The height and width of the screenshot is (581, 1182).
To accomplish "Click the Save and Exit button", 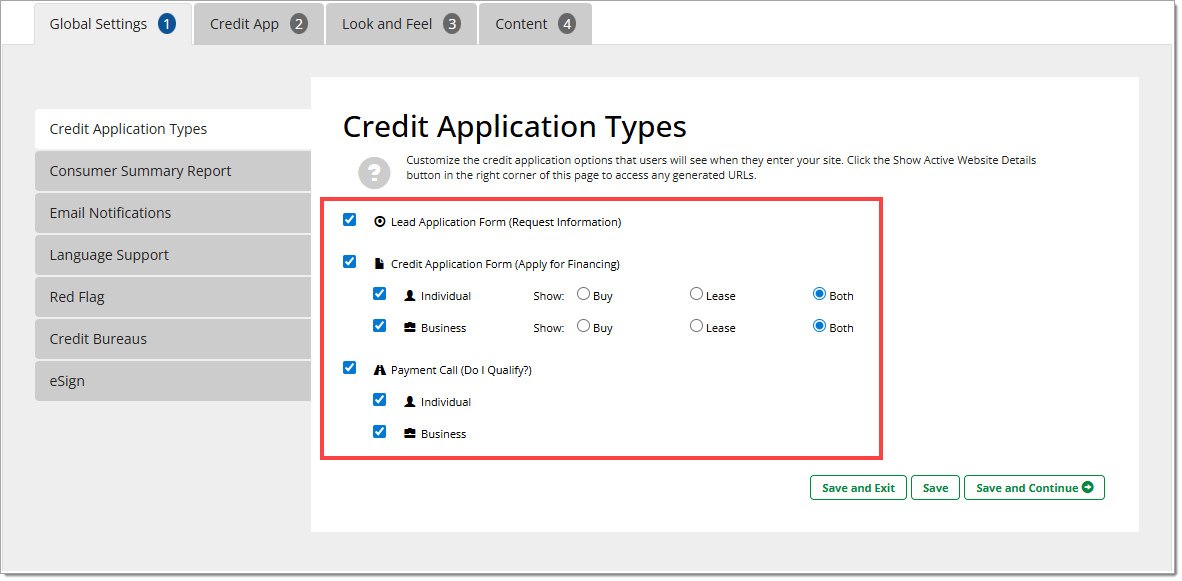I will pyautogui.click(x=858, y=488).
